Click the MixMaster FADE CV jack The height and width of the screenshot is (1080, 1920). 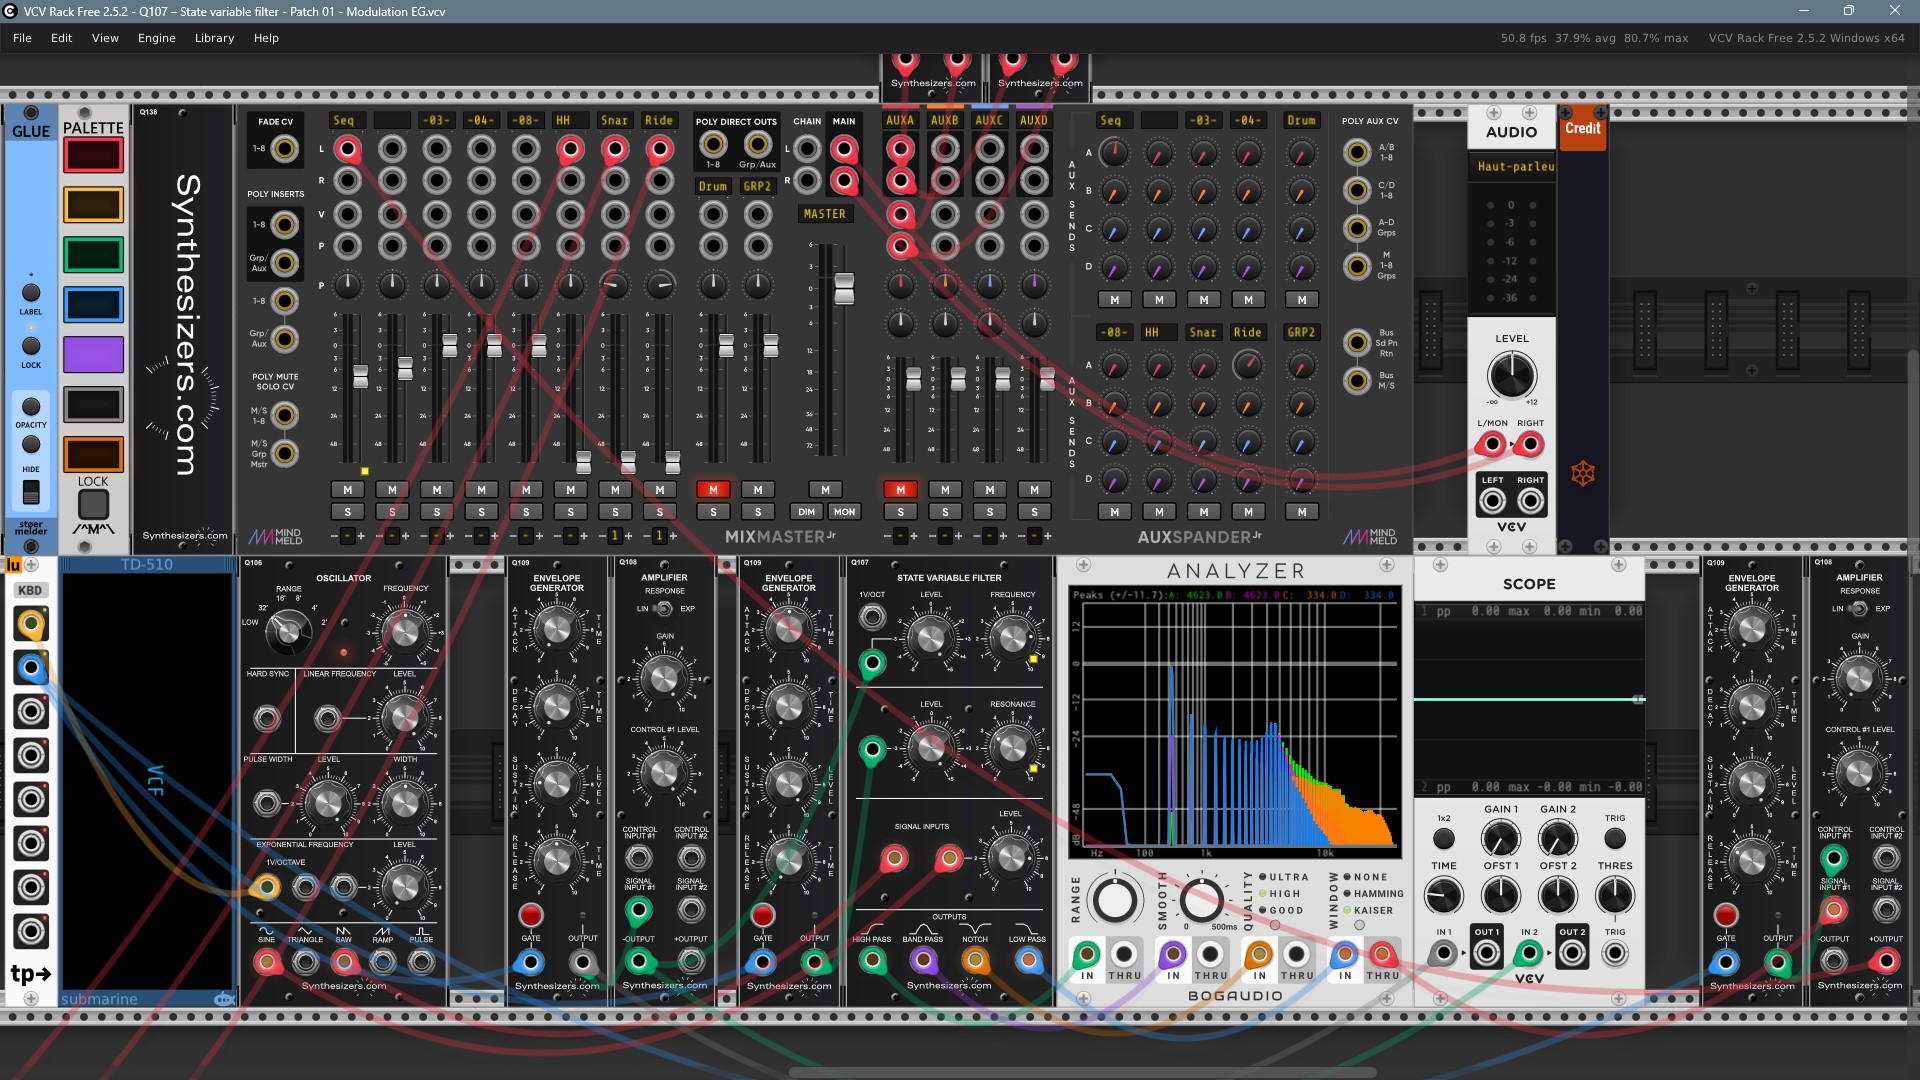point(285,149)
